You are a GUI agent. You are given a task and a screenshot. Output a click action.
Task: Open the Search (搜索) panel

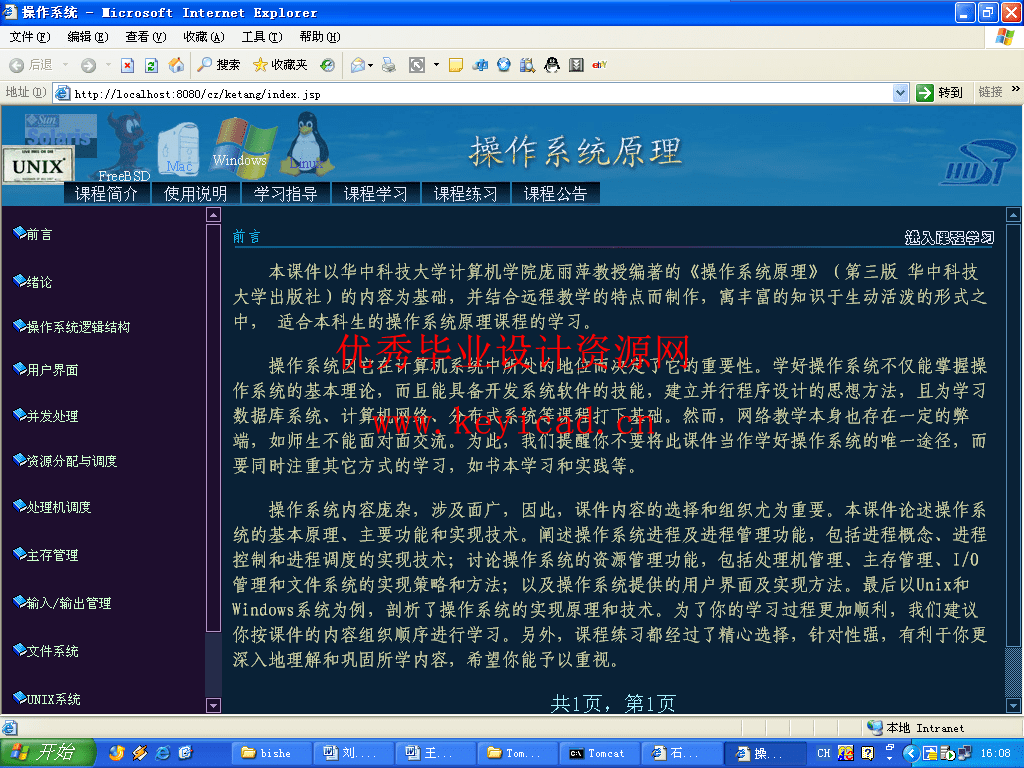(x=218, y=65)
